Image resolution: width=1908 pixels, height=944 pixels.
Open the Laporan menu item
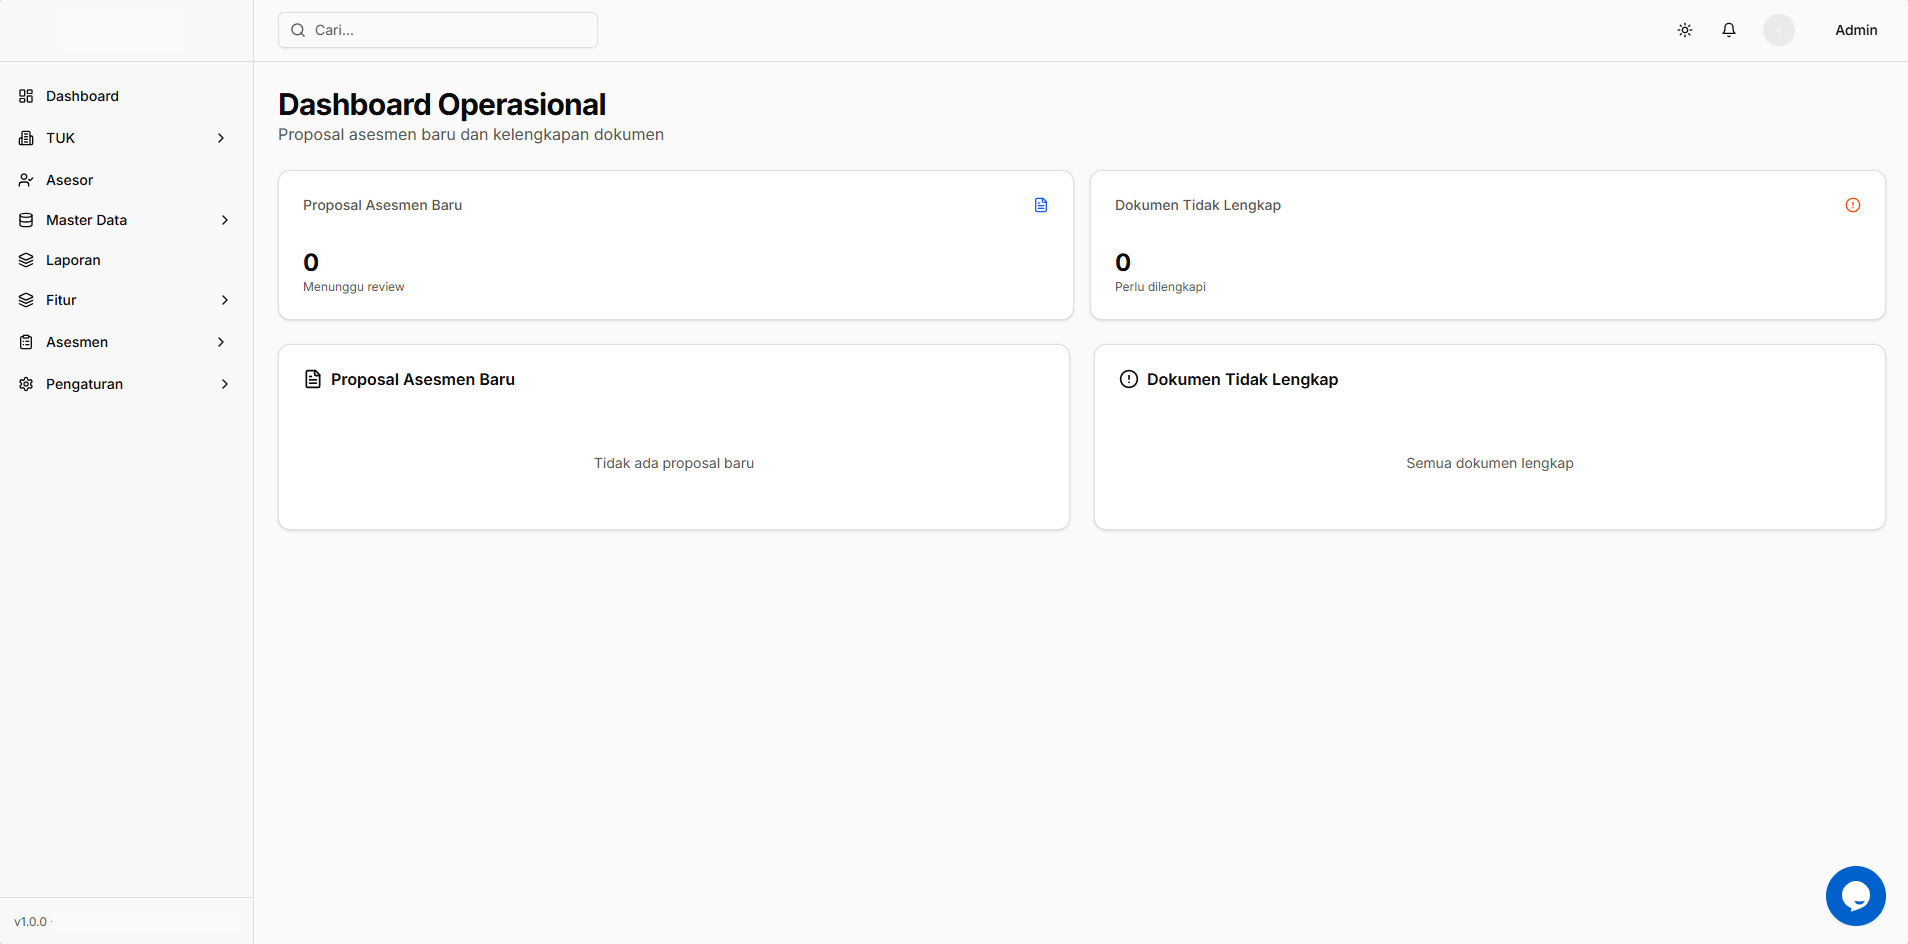click(x=126, y=260)
